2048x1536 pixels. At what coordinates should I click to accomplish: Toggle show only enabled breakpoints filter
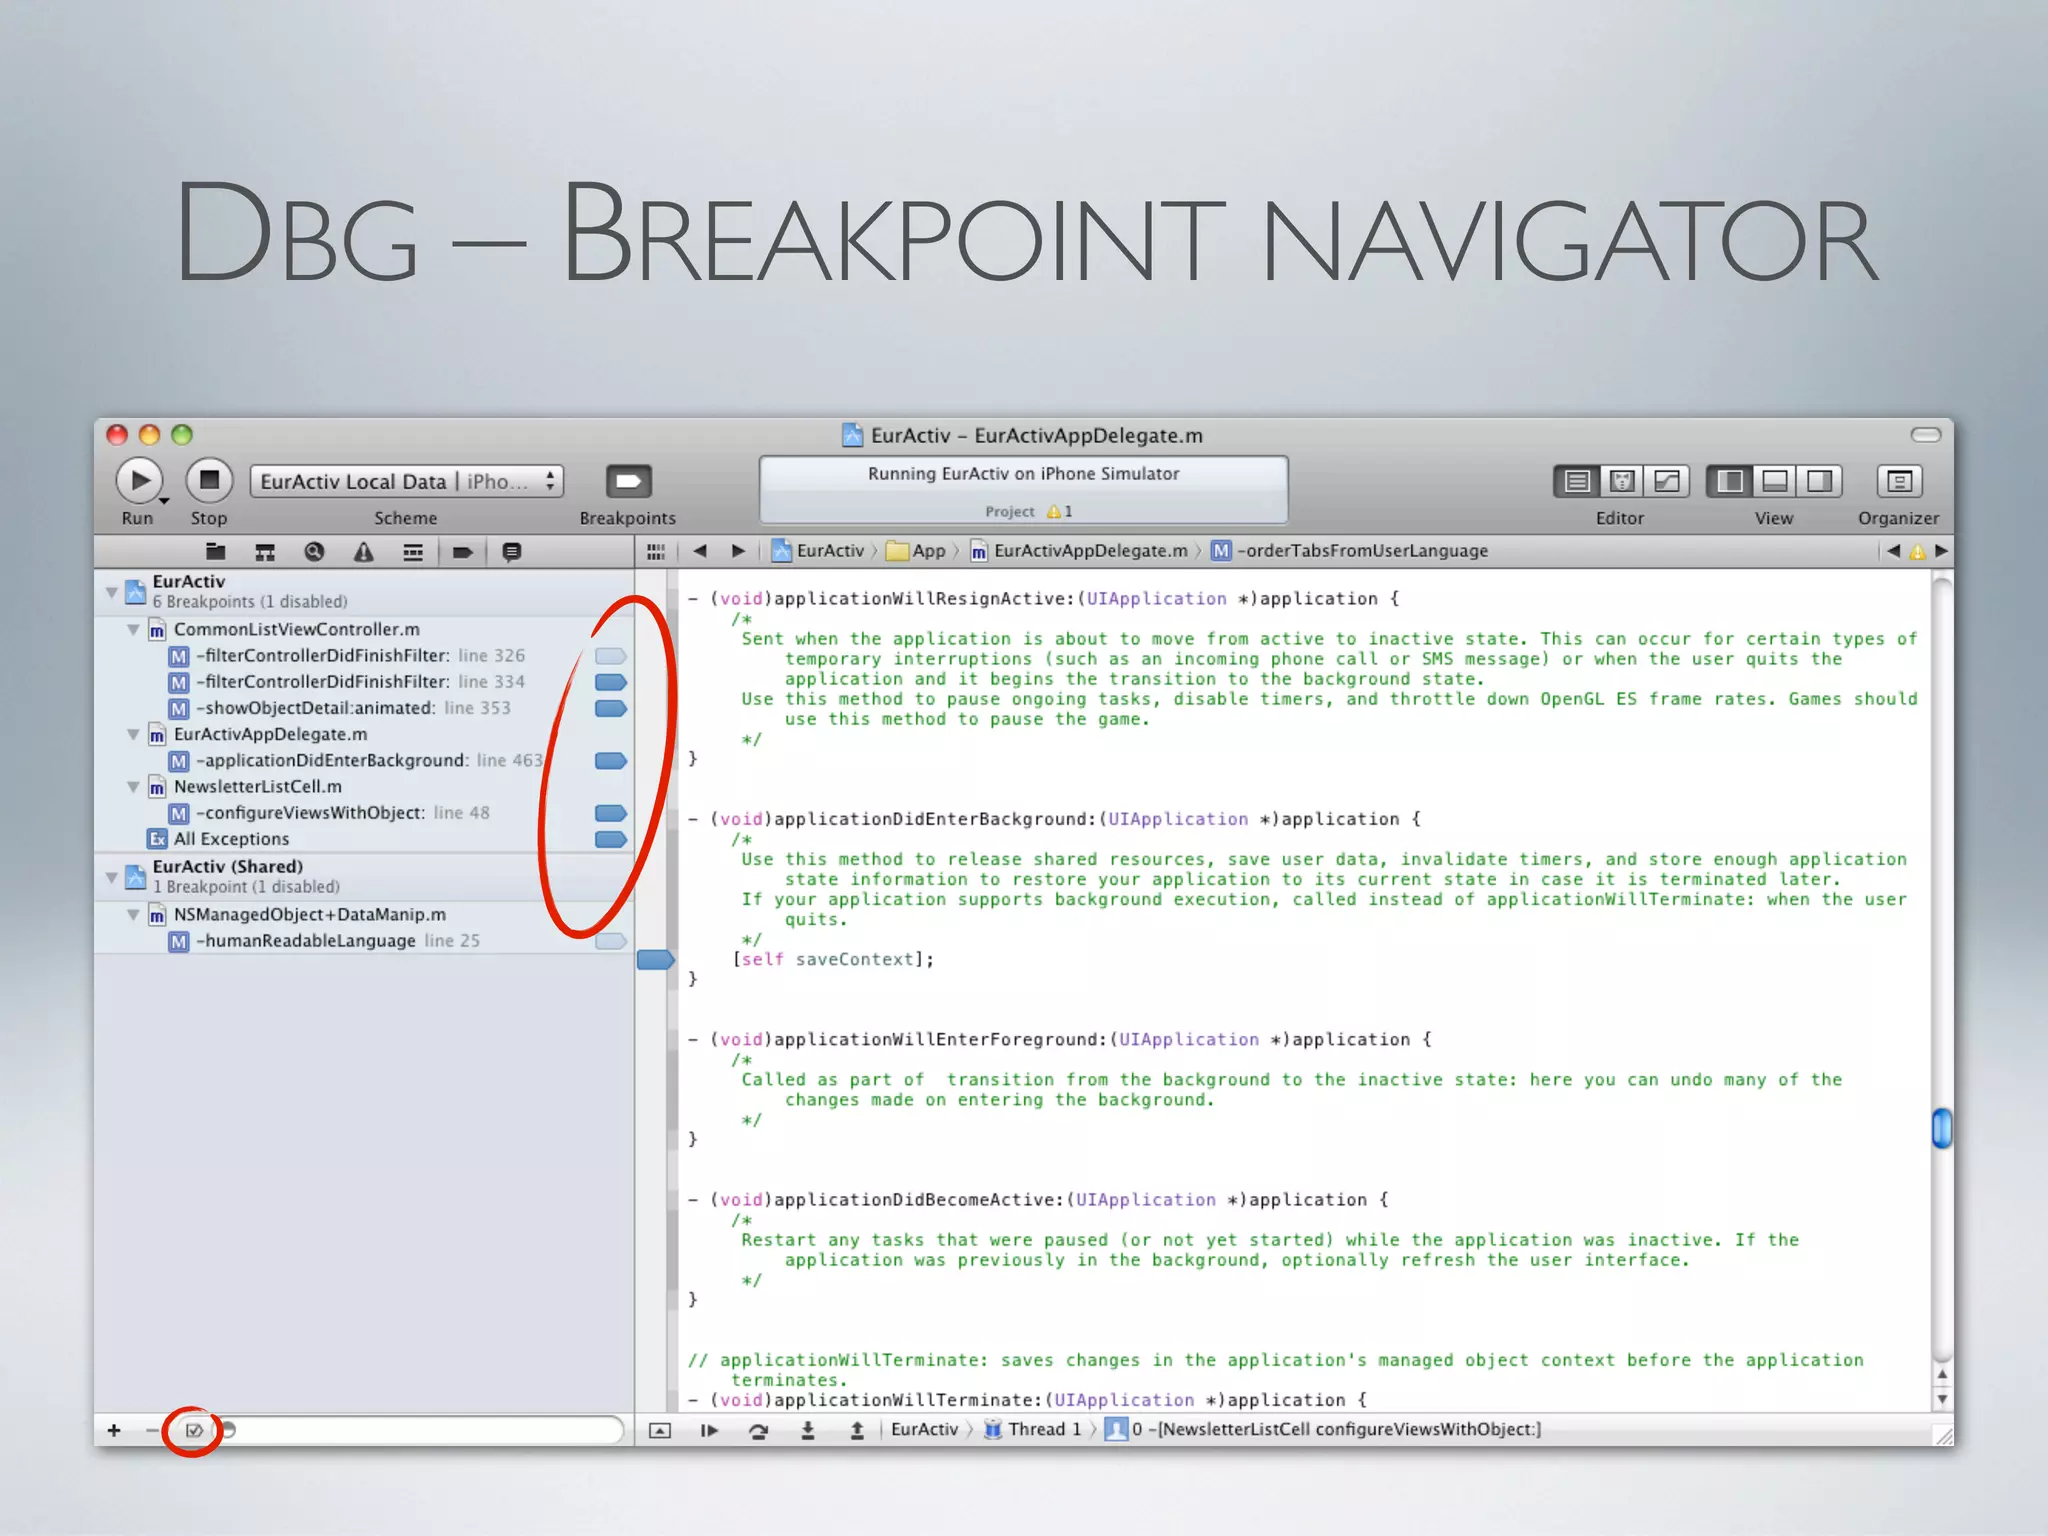pos(194,1431)
